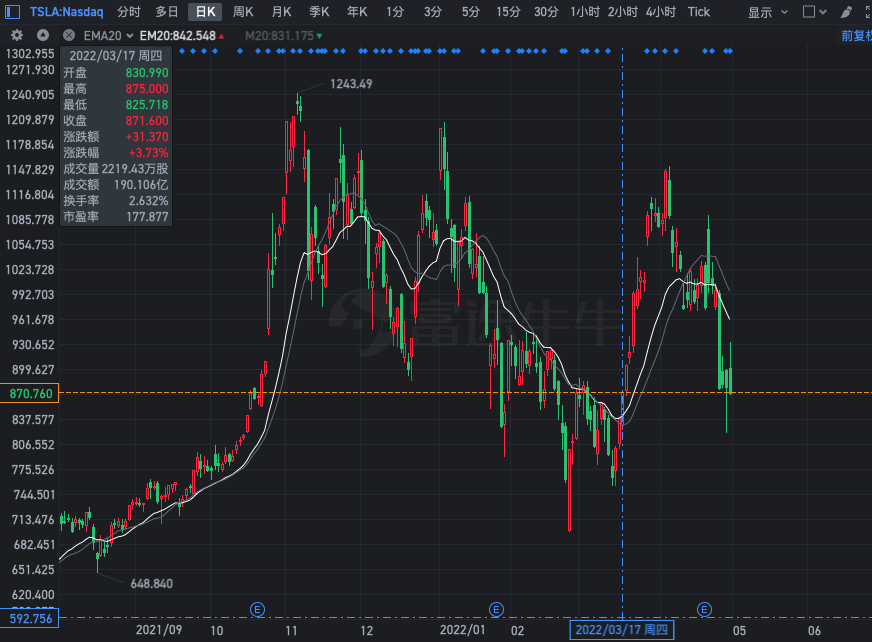Open the EMA20 indicator dropdown
Screen dimensions: 872x642
(108, 36)
